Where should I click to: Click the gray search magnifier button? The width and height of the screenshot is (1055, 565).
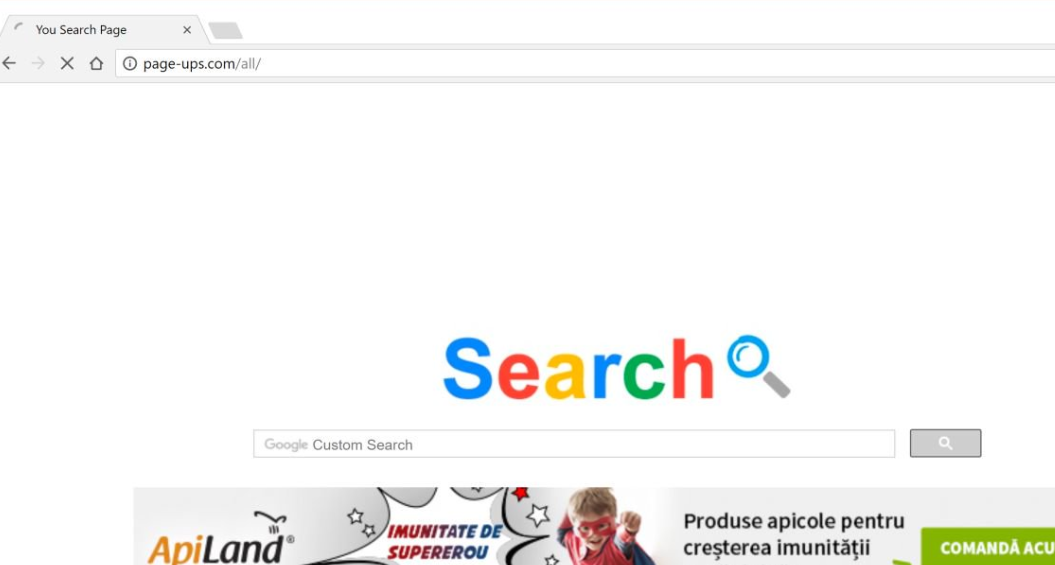tap(945, 443)
